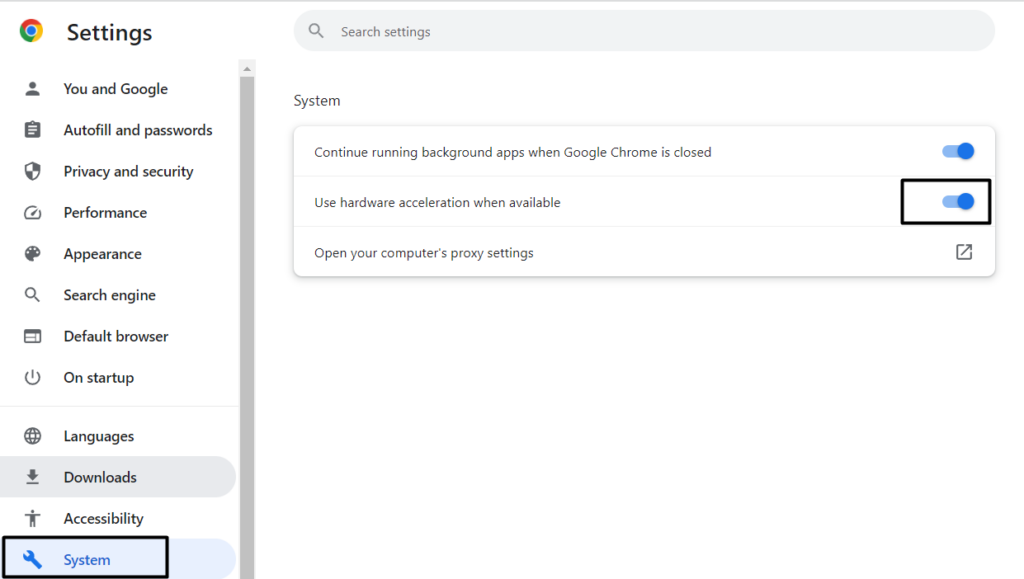Open proxy settings via the external link icon
The height and width of the screenshot is (579, 1024).
[963, 252]
